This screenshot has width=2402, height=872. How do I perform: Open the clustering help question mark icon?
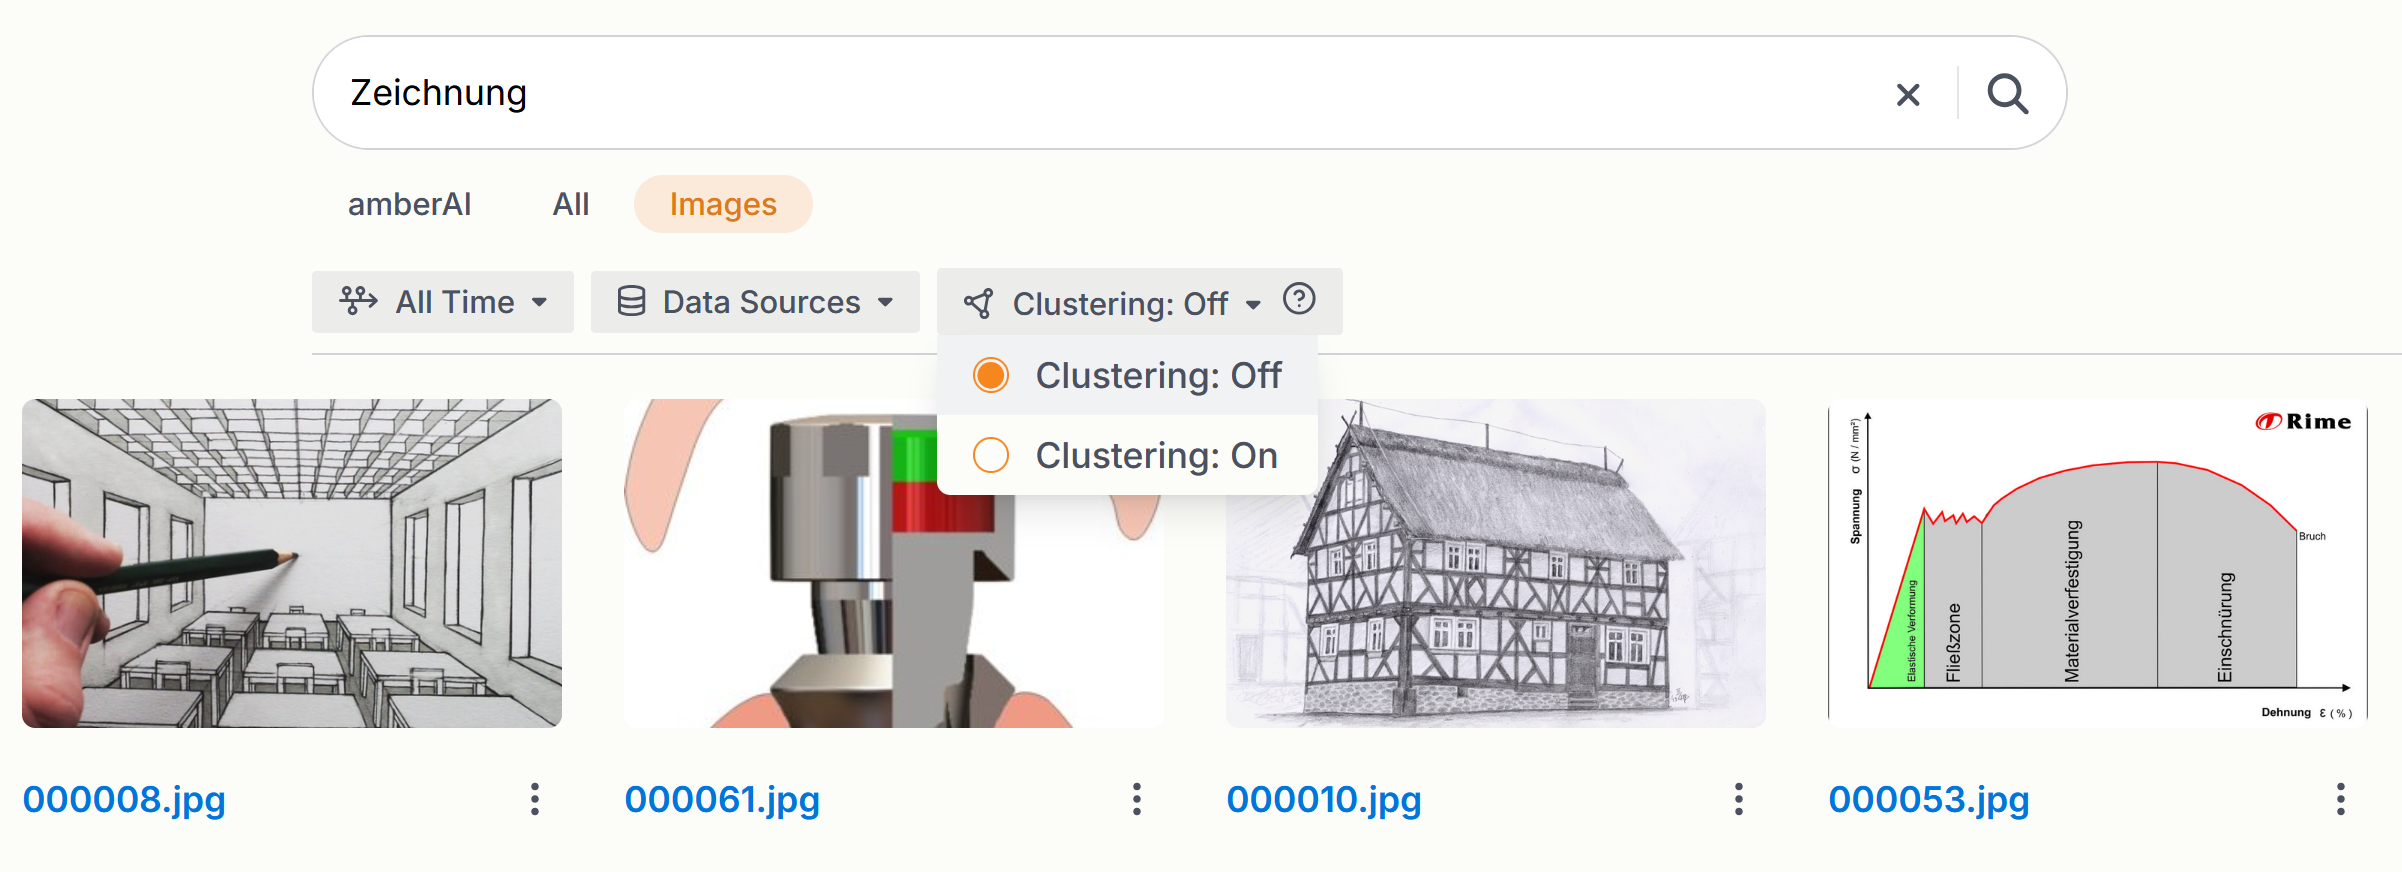tap(1299, 299)
